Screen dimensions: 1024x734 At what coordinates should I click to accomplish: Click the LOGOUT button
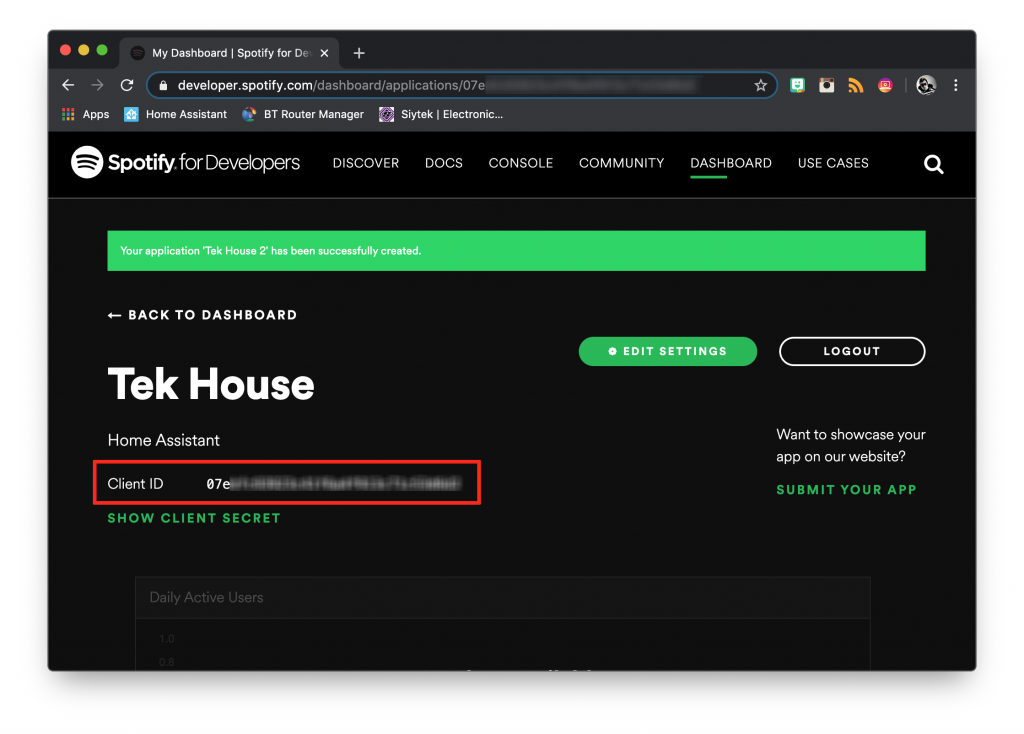852,351
